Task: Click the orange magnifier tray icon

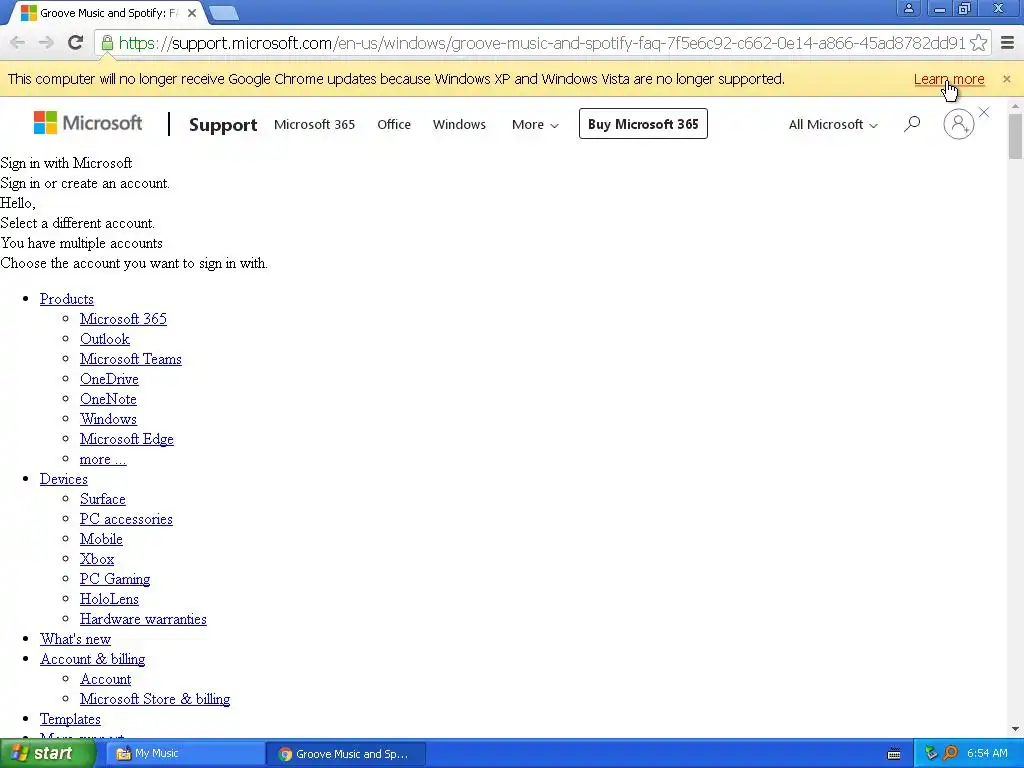Action: [951, 754]
